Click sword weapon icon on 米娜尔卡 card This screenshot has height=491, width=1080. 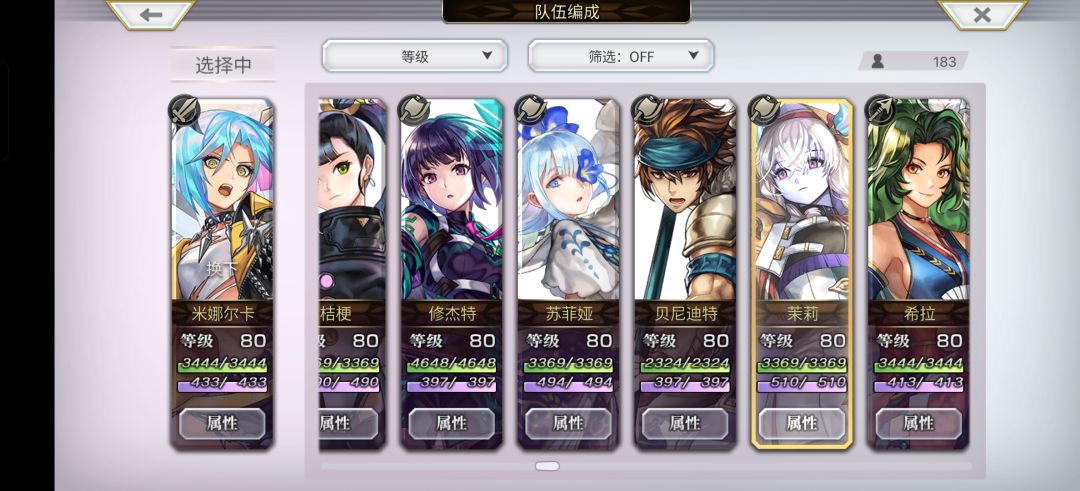185,110
